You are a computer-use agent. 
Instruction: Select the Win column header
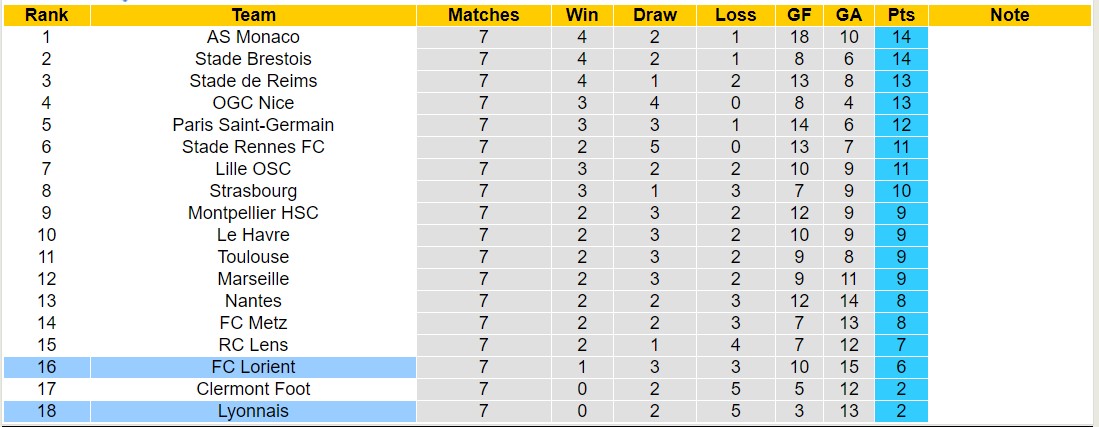pyautogui.click(x=582, y=15)
